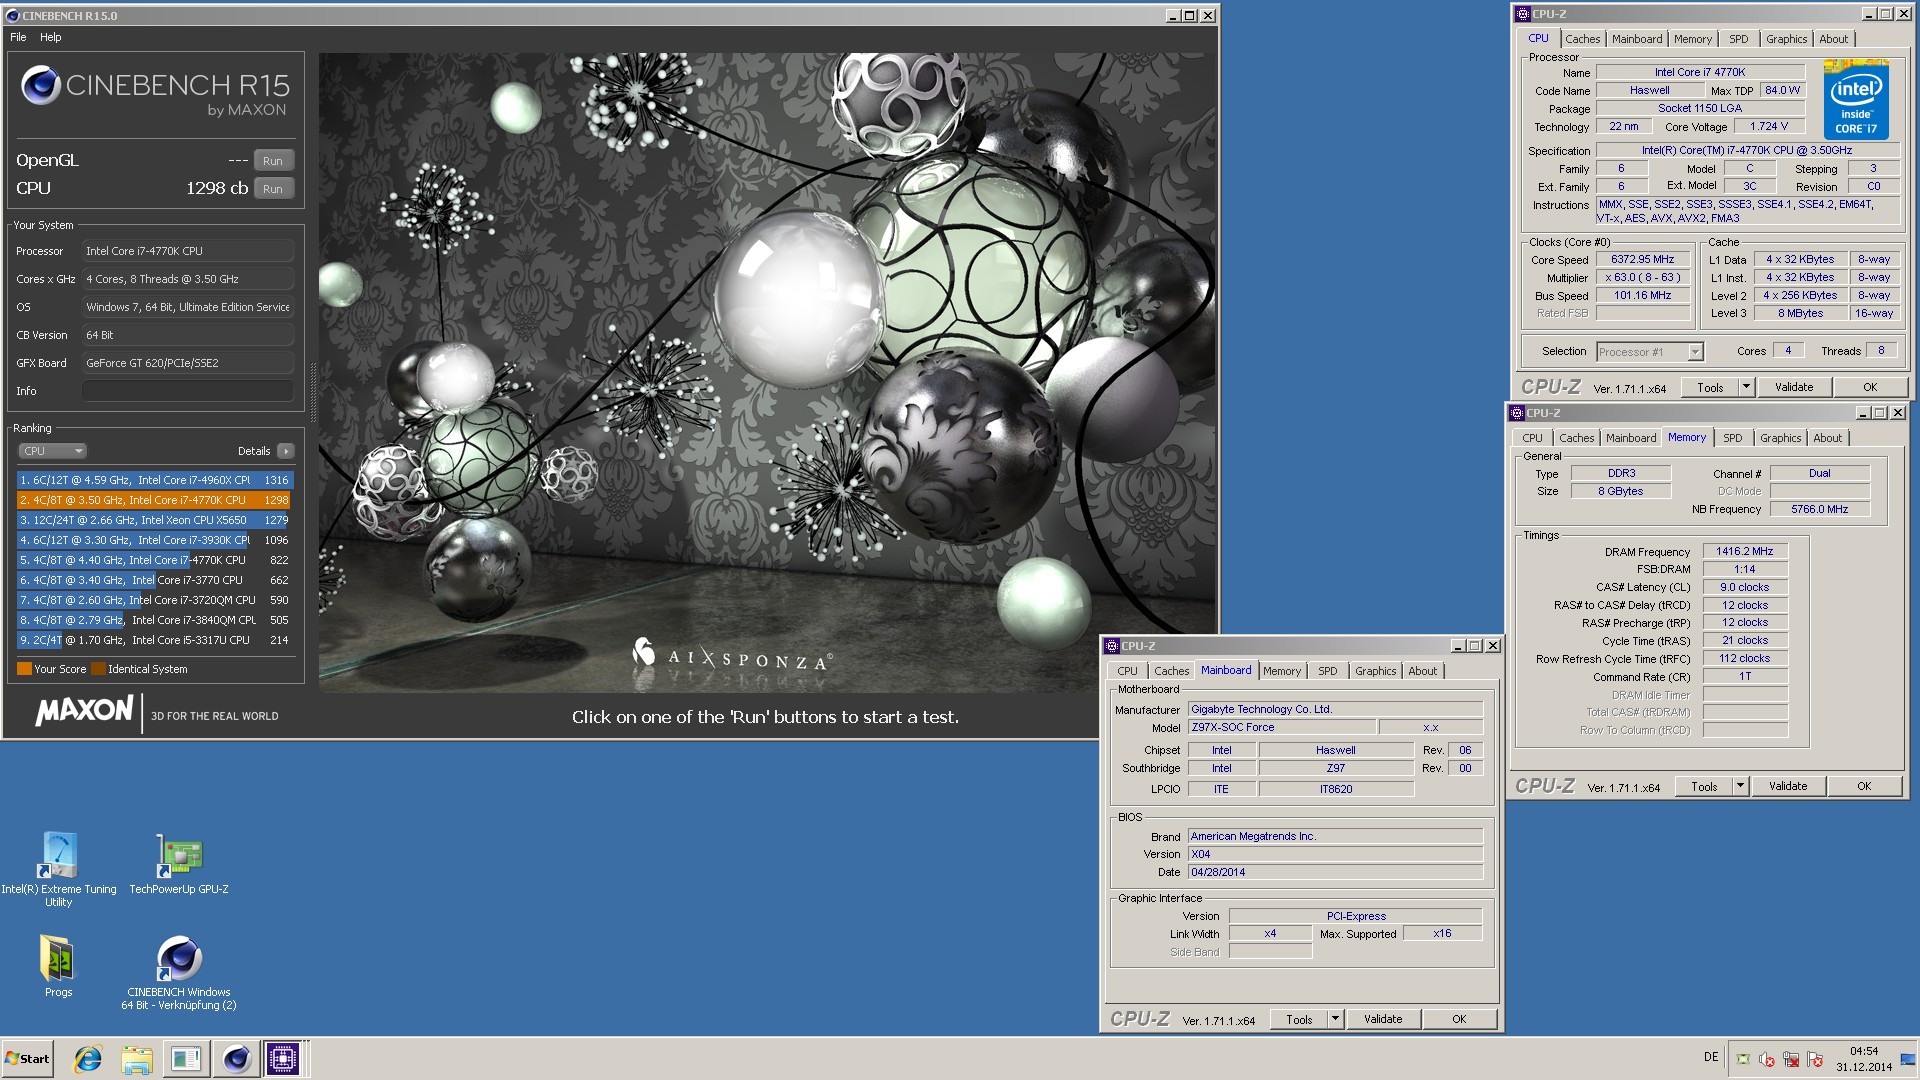Click the Start button
The height and width of the screenshot is (1080, 1920).
tap(28, 1059)
